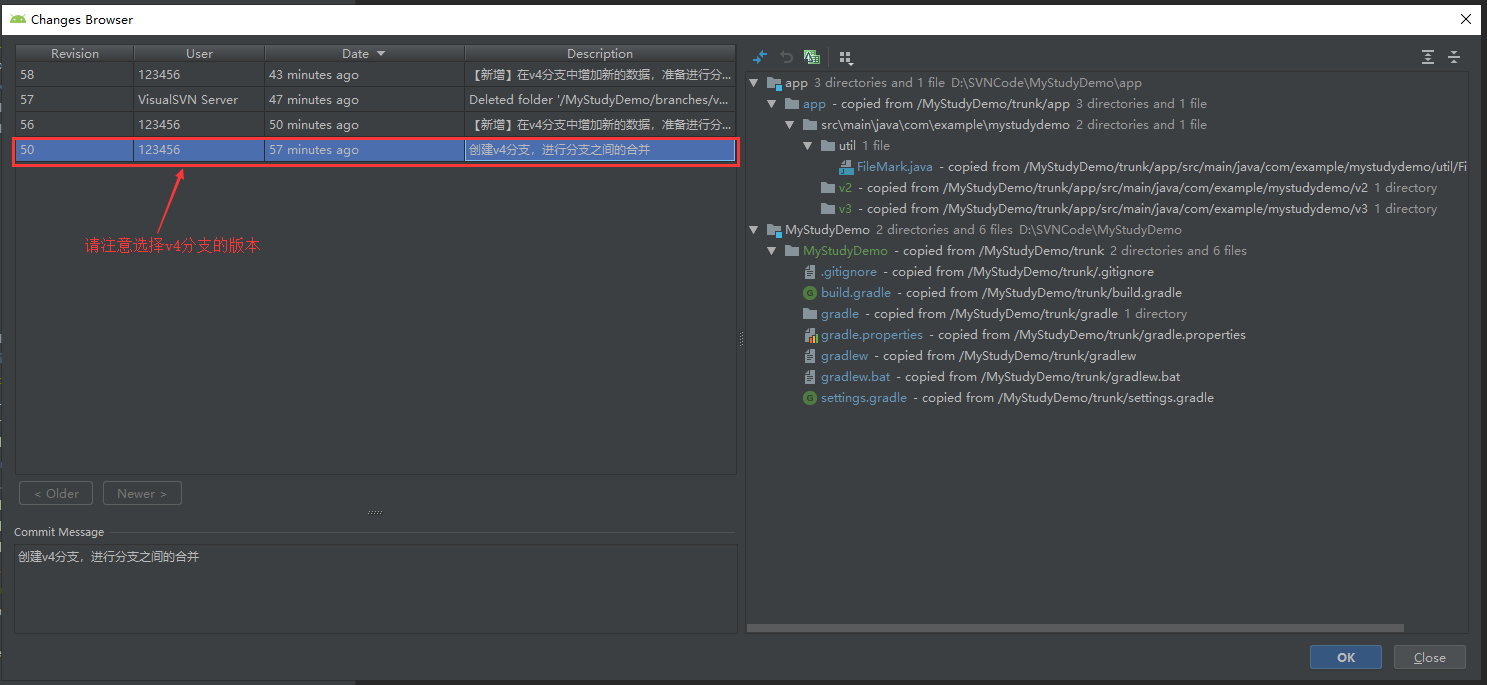The width and height of the screenshot is (1487, 685).
Task: Select the v3 folder row
Action: pyautogui.click(x=1107, y=209)
